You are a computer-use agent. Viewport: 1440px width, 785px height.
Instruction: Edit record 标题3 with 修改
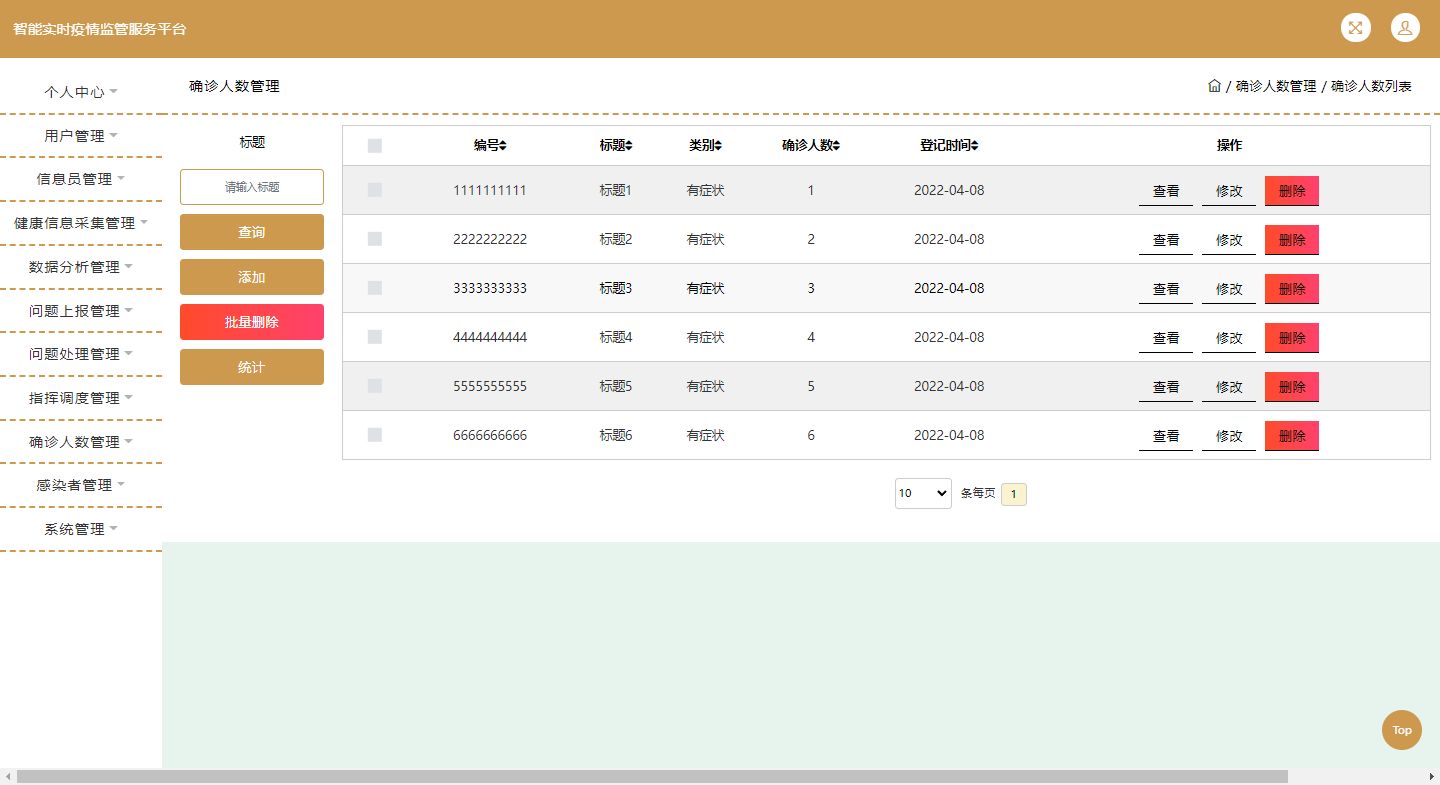tap(1229, 289)
